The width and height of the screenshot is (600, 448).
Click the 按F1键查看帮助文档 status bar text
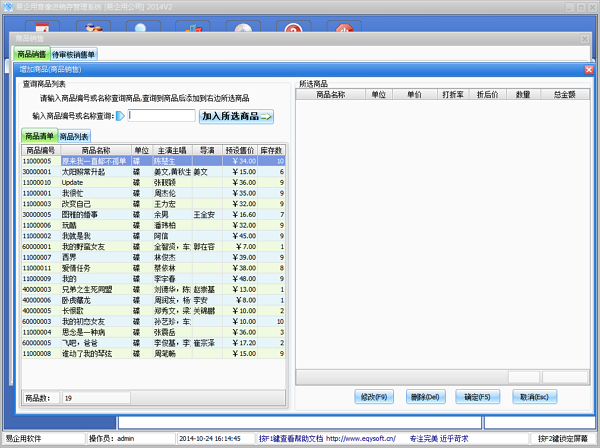coord(291,438)
